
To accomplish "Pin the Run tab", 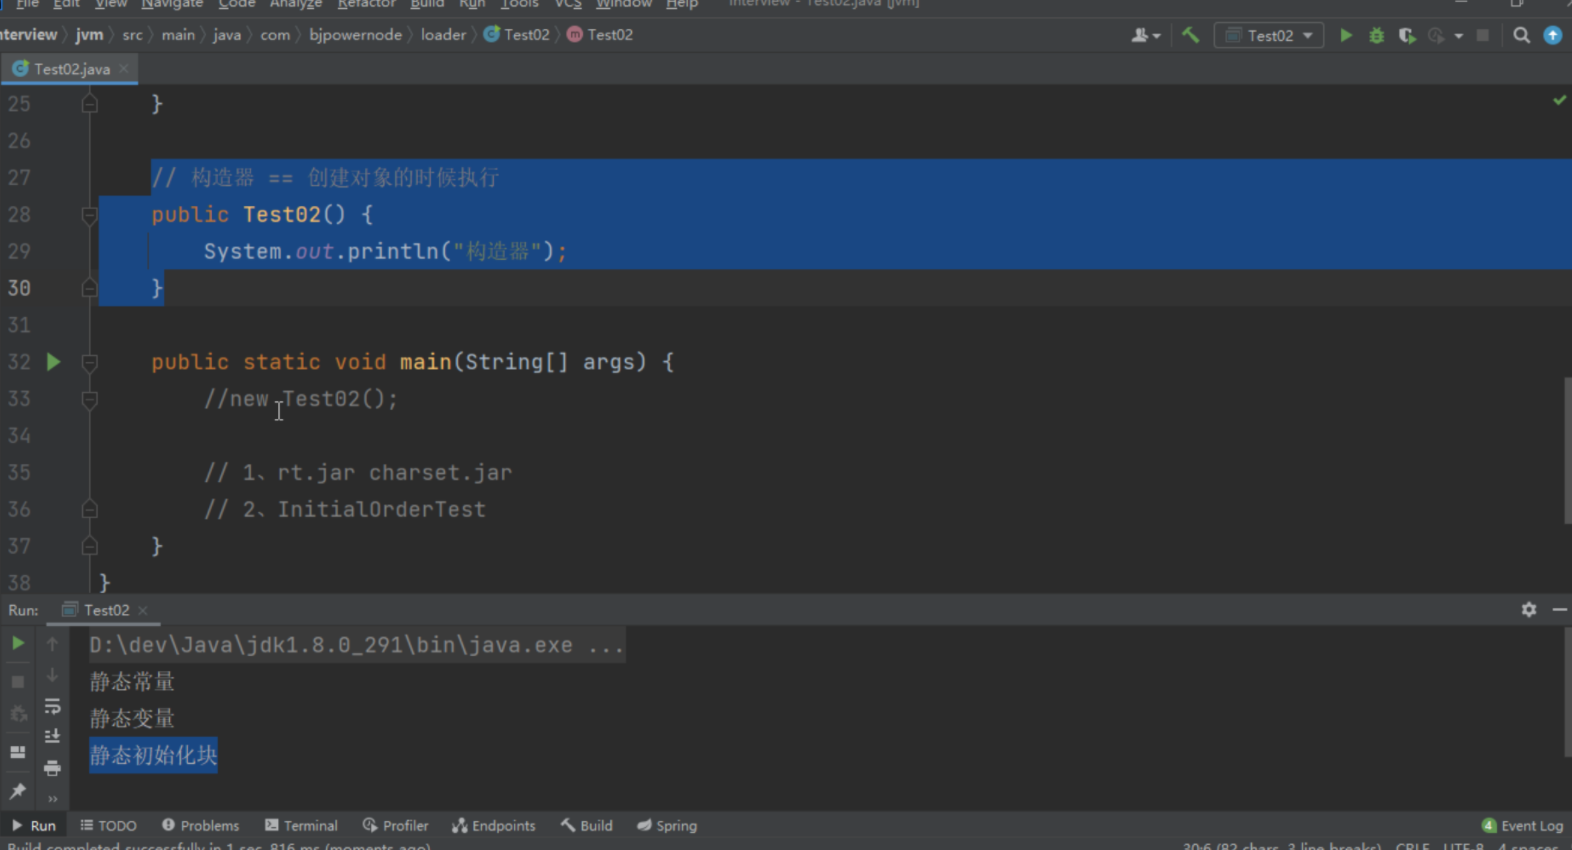I will [18, 791].
